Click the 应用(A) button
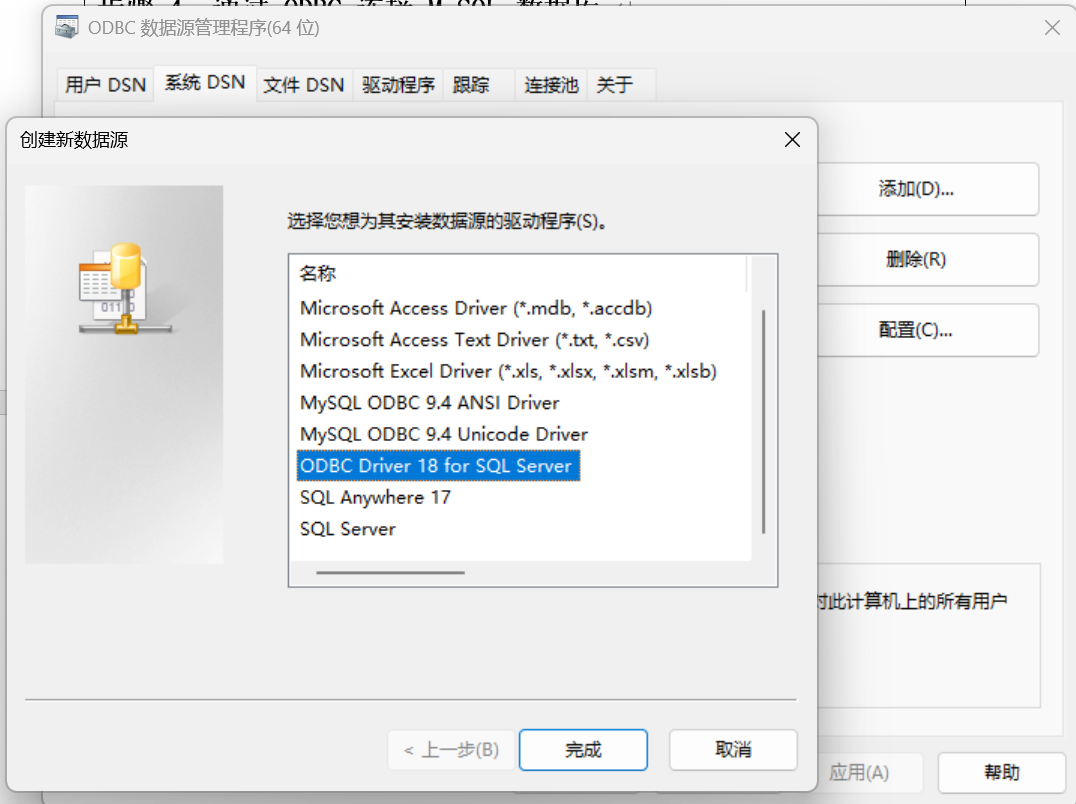This screenshot has height=804, width=1076. tap(869, 772)
